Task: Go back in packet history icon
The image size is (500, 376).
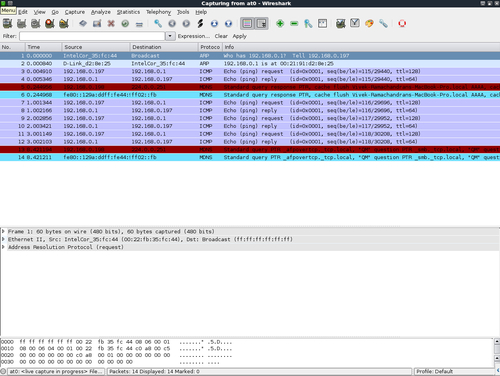Action: point(172,23)
